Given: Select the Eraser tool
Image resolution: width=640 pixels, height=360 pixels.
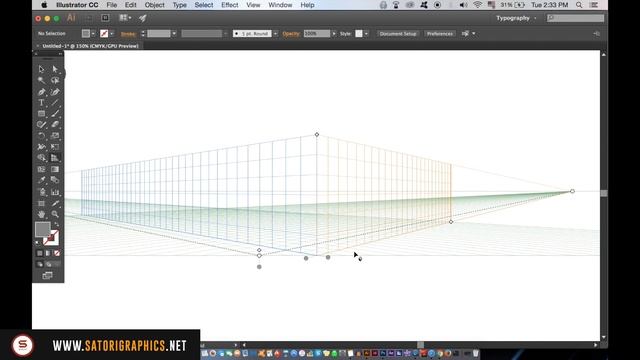Looking at the screenshot, I should pyautogui.click(x=55, y=124).
